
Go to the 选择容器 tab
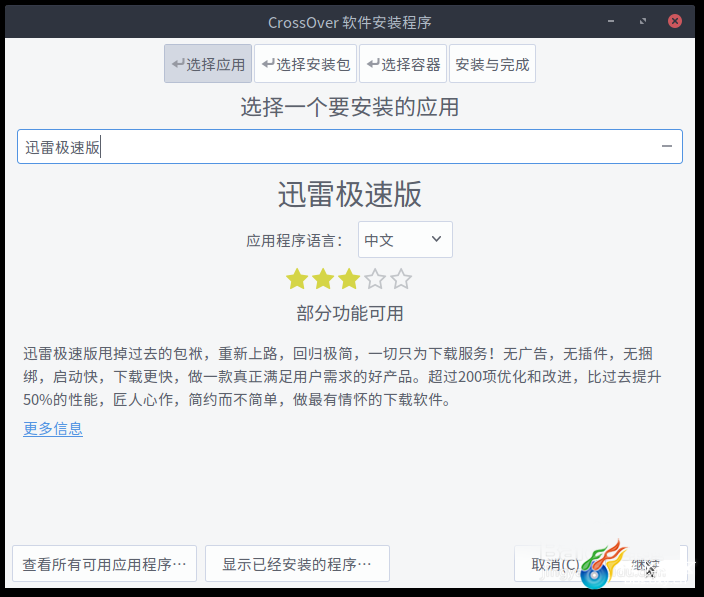[x=403, y=64]
